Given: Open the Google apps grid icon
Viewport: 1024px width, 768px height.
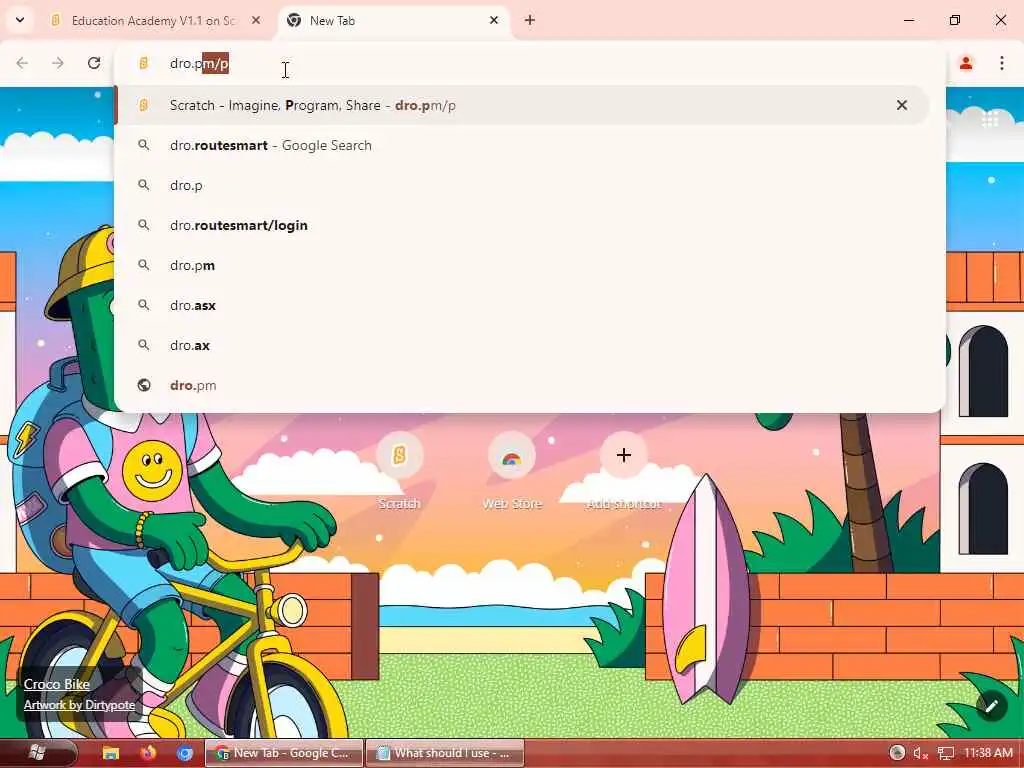Looking at the screenshot, I should 989,119.
